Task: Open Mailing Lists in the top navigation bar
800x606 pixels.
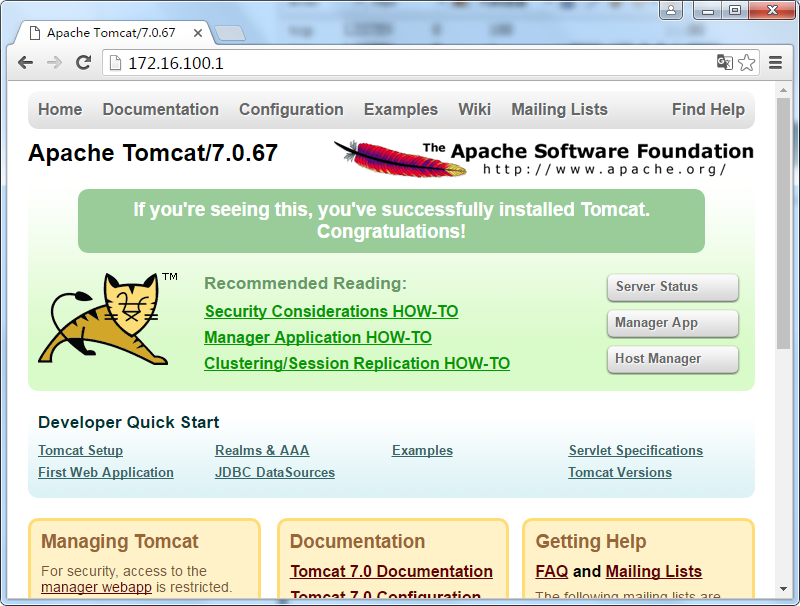Action: [560, 109]
